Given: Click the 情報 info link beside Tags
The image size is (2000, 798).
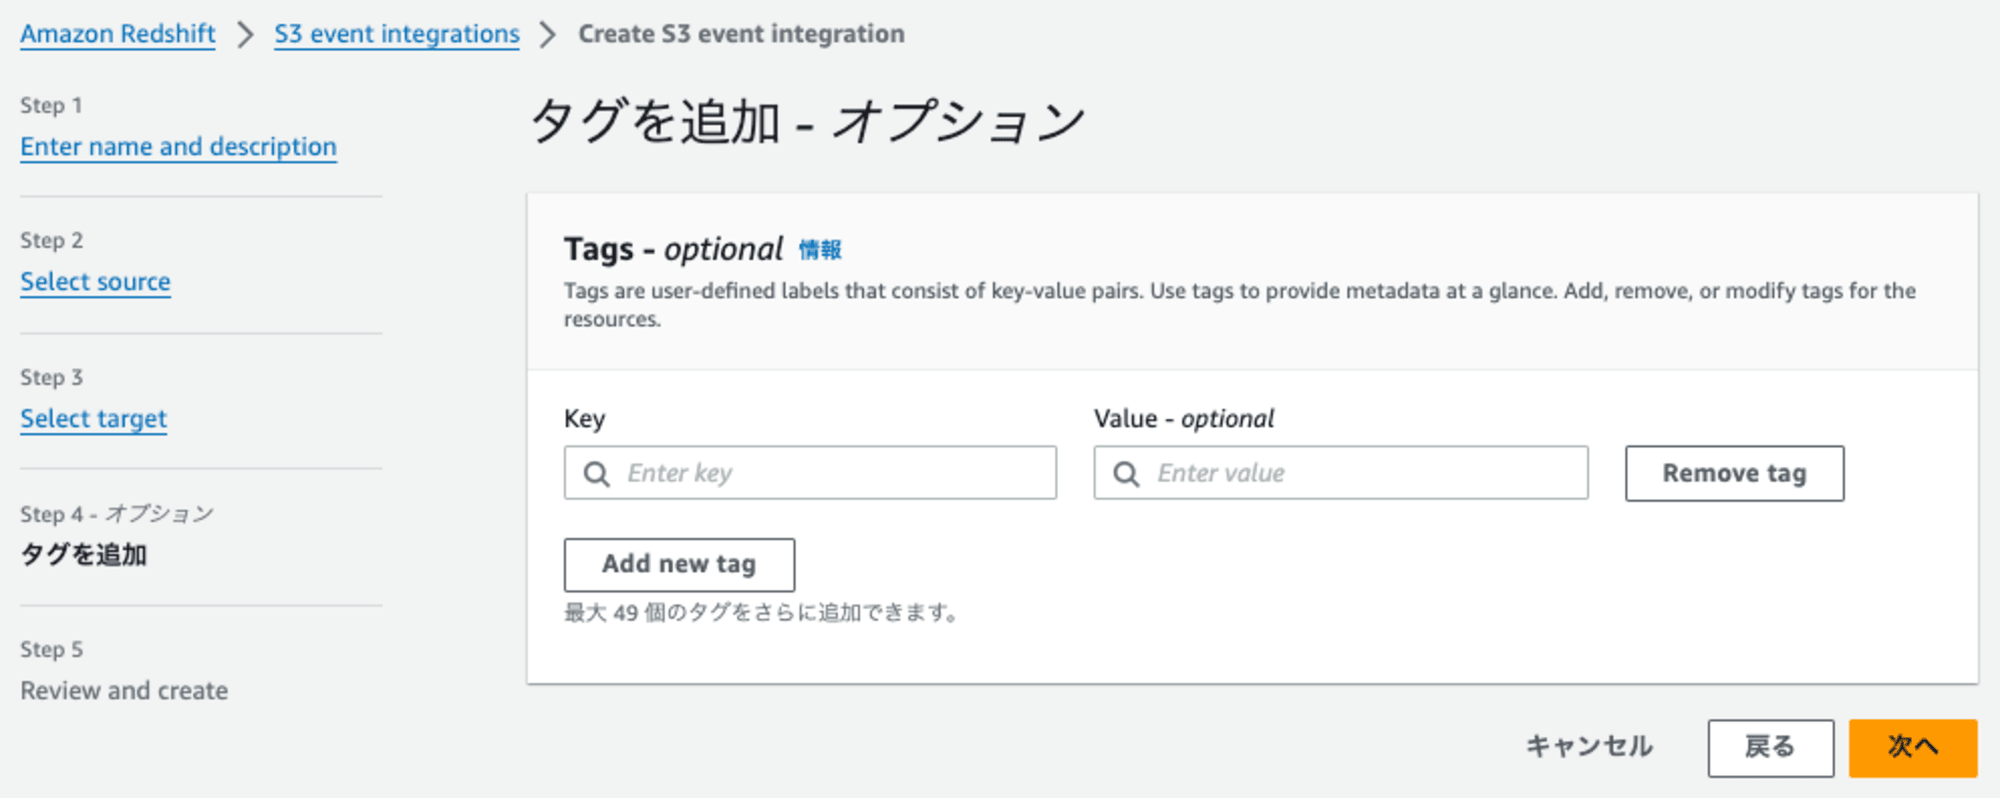Looking at the screenshot, I should tap(820, 250).
